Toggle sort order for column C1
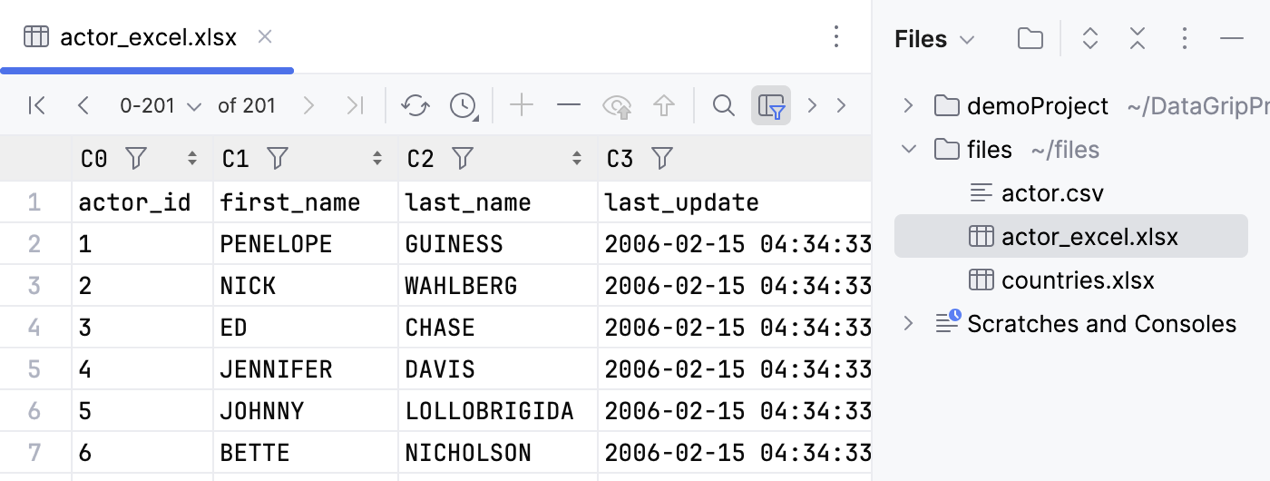Image resolution: width=1270 pixels, height=481 pixels. point(377,158)
